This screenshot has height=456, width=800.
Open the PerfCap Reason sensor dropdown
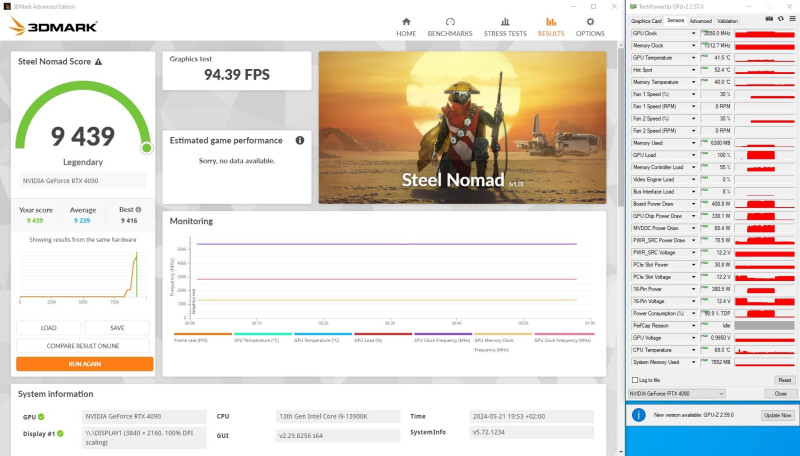[693, 325]
